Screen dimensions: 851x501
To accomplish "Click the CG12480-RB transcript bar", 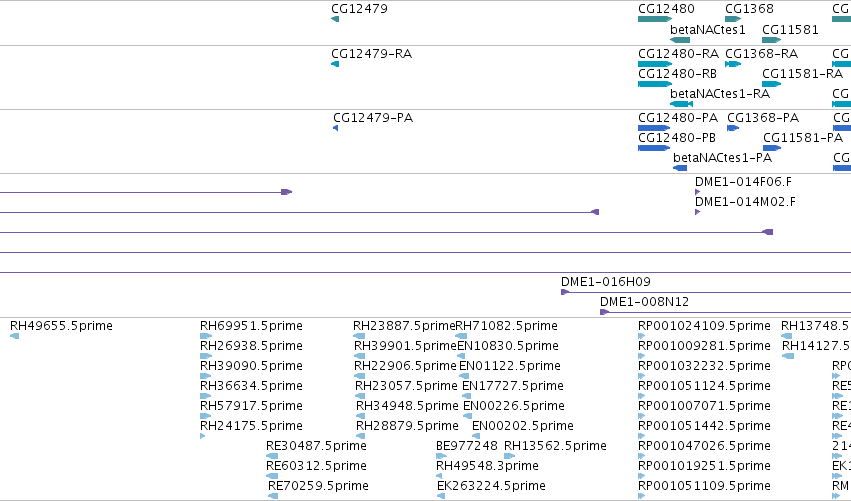I will pos(655,84).
